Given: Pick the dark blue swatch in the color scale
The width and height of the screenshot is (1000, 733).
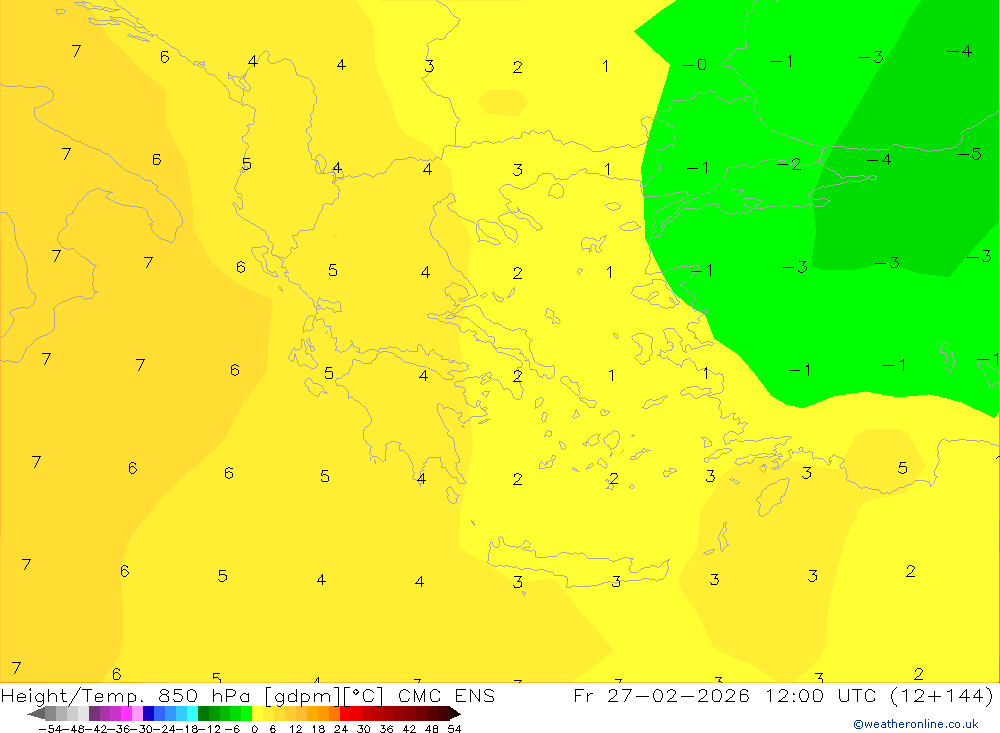Looking at the screenshot, I should tap(149, 714).
